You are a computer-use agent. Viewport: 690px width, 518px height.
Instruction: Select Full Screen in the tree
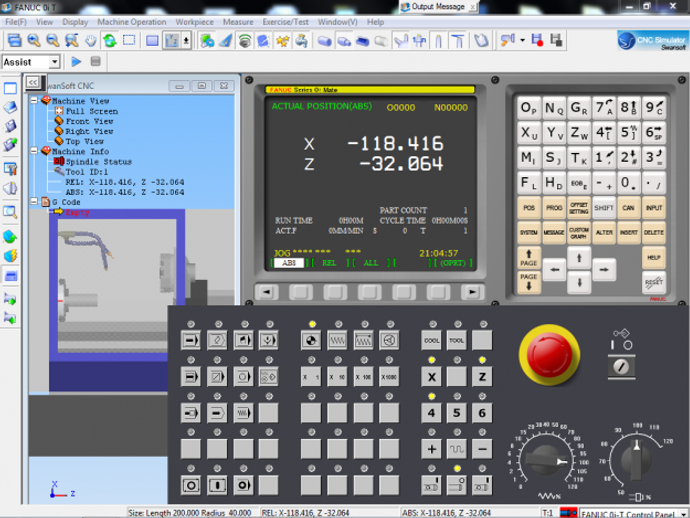click(x=92, y=111)
